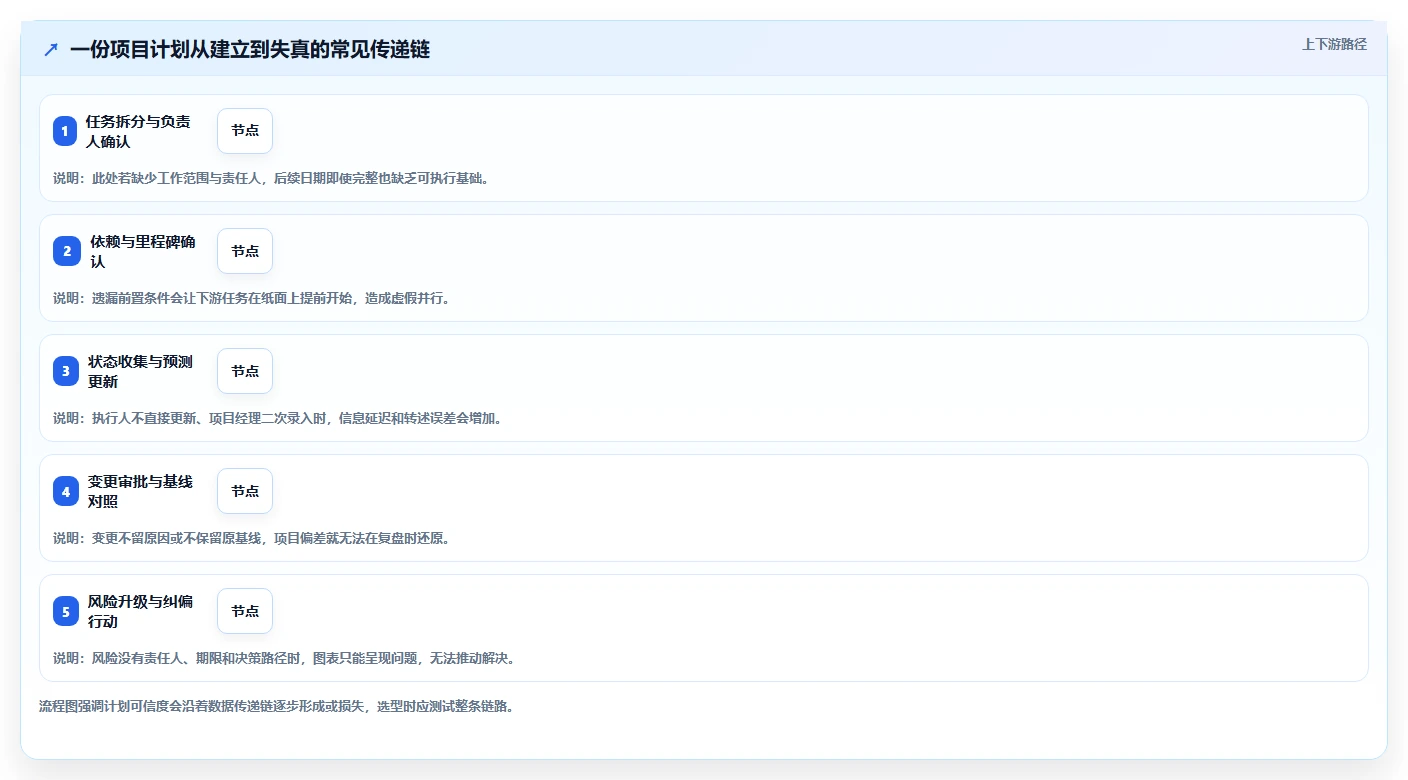
Task: Select the step title 依赖与里程碑确认
Action: click(x=142, y=251)
